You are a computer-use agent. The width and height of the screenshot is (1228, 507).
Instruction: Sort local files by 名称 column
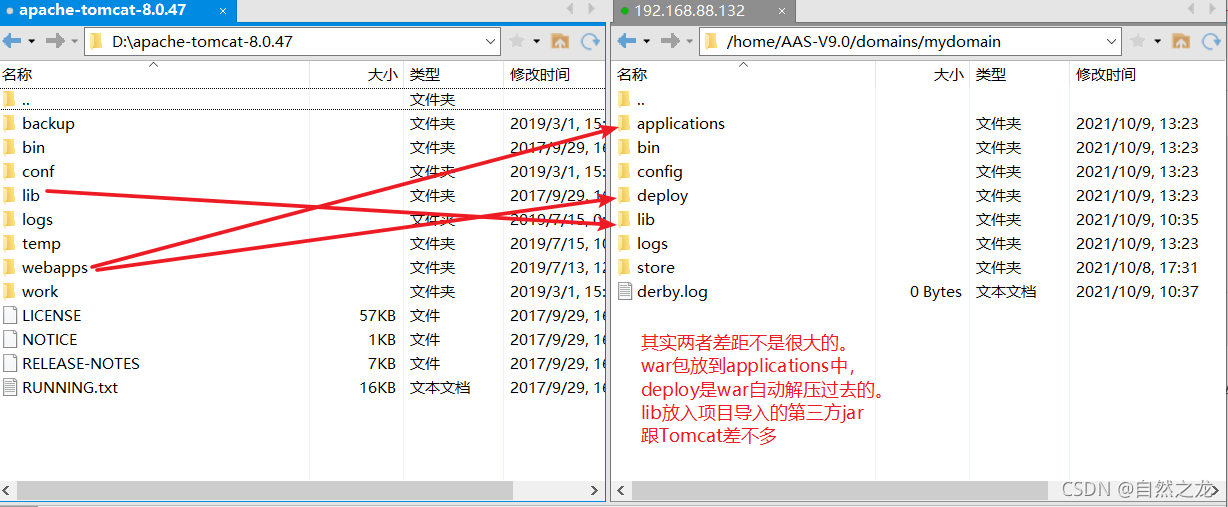pos(155,74)
